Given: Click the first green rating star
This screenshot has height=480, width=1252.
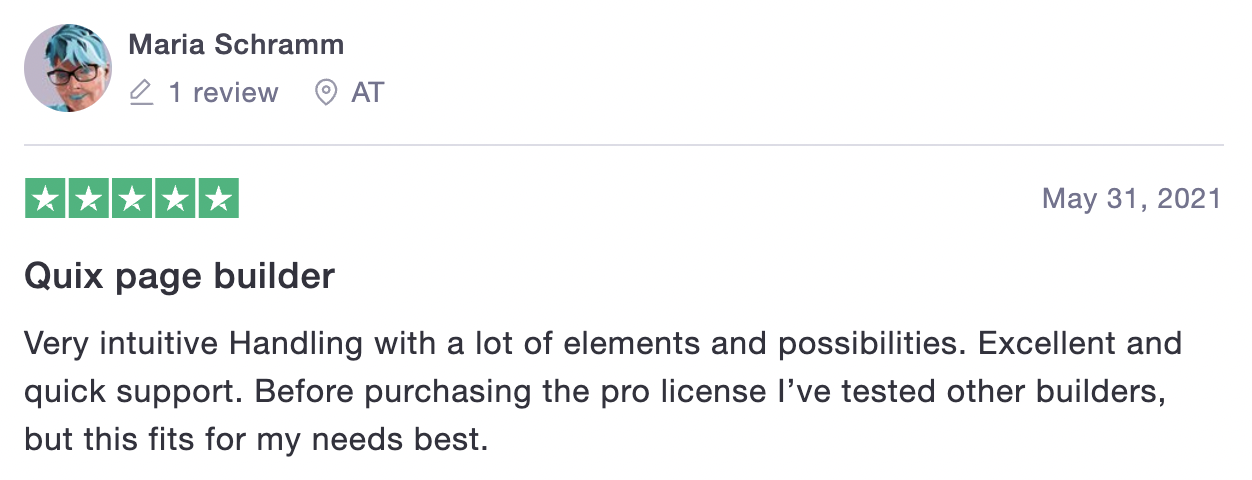Looking at the screenshot, I should (45, 198).
